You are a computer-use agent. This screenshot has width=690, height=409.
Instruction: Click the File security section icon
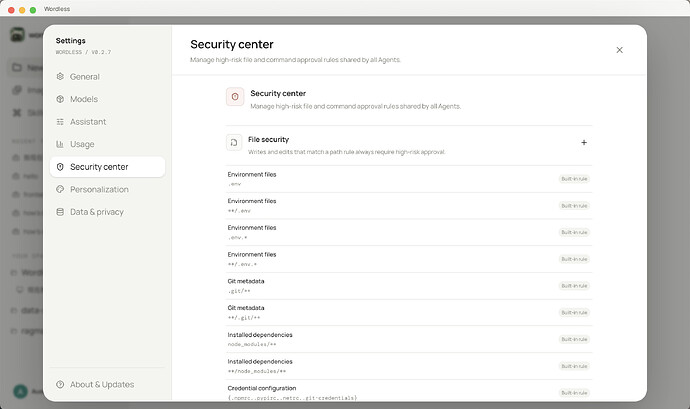pos(234,143)
